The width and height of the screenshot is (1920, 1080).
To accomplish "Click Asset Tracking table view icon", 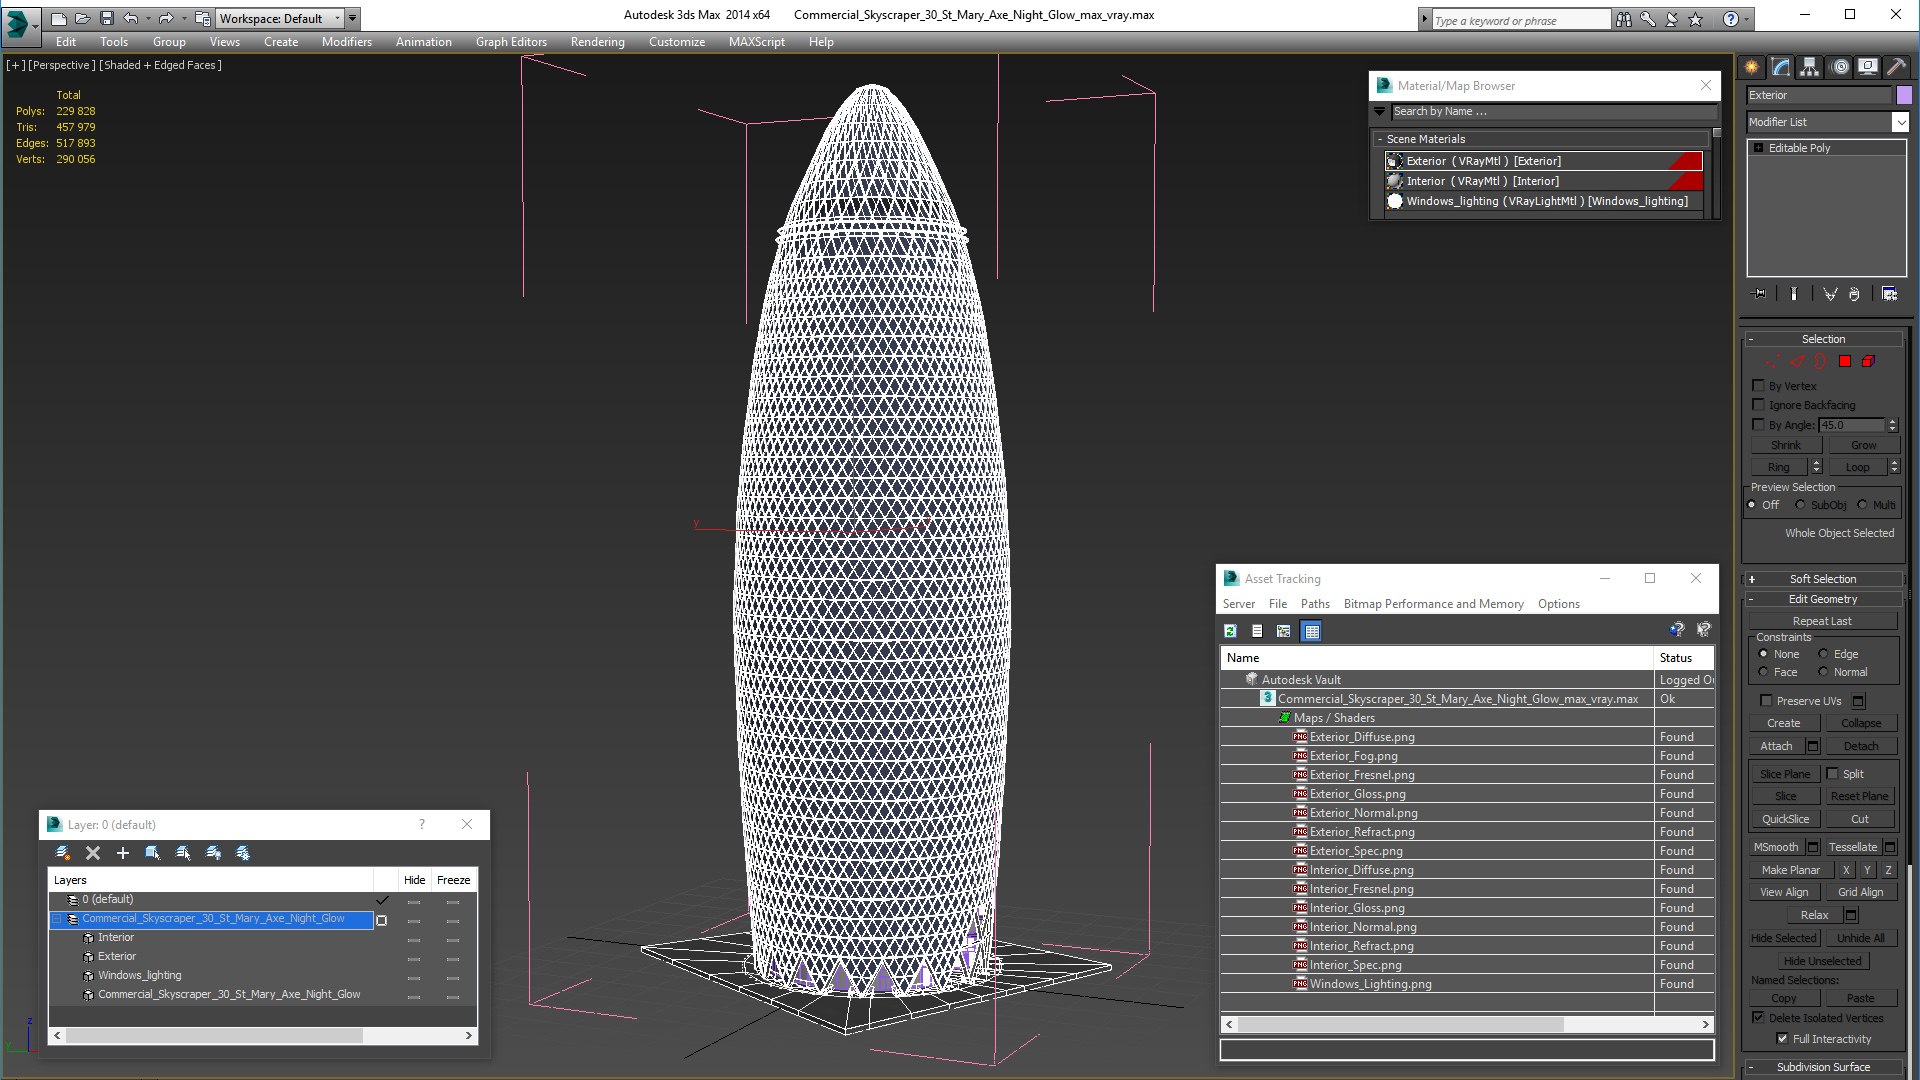I will (x=1311, y=631).
